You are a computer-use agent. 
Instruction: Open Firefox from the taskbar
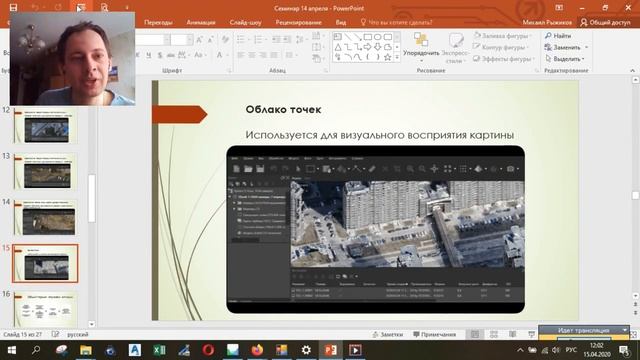pos(257,350)
